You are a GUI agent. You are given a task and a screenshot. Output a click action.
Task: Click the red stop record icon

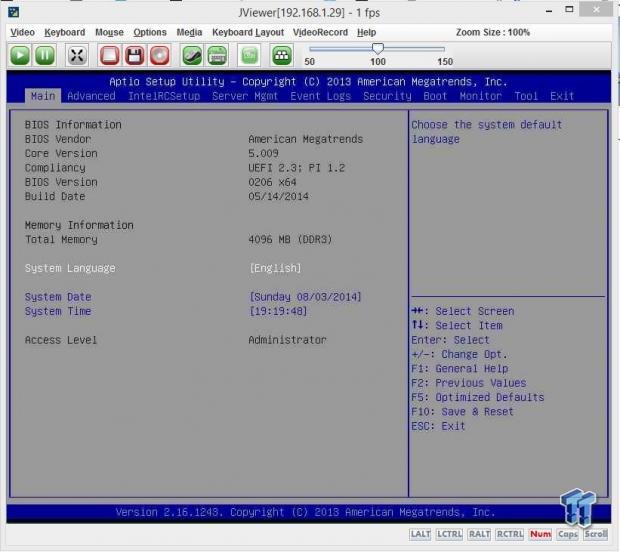[109, 55]
